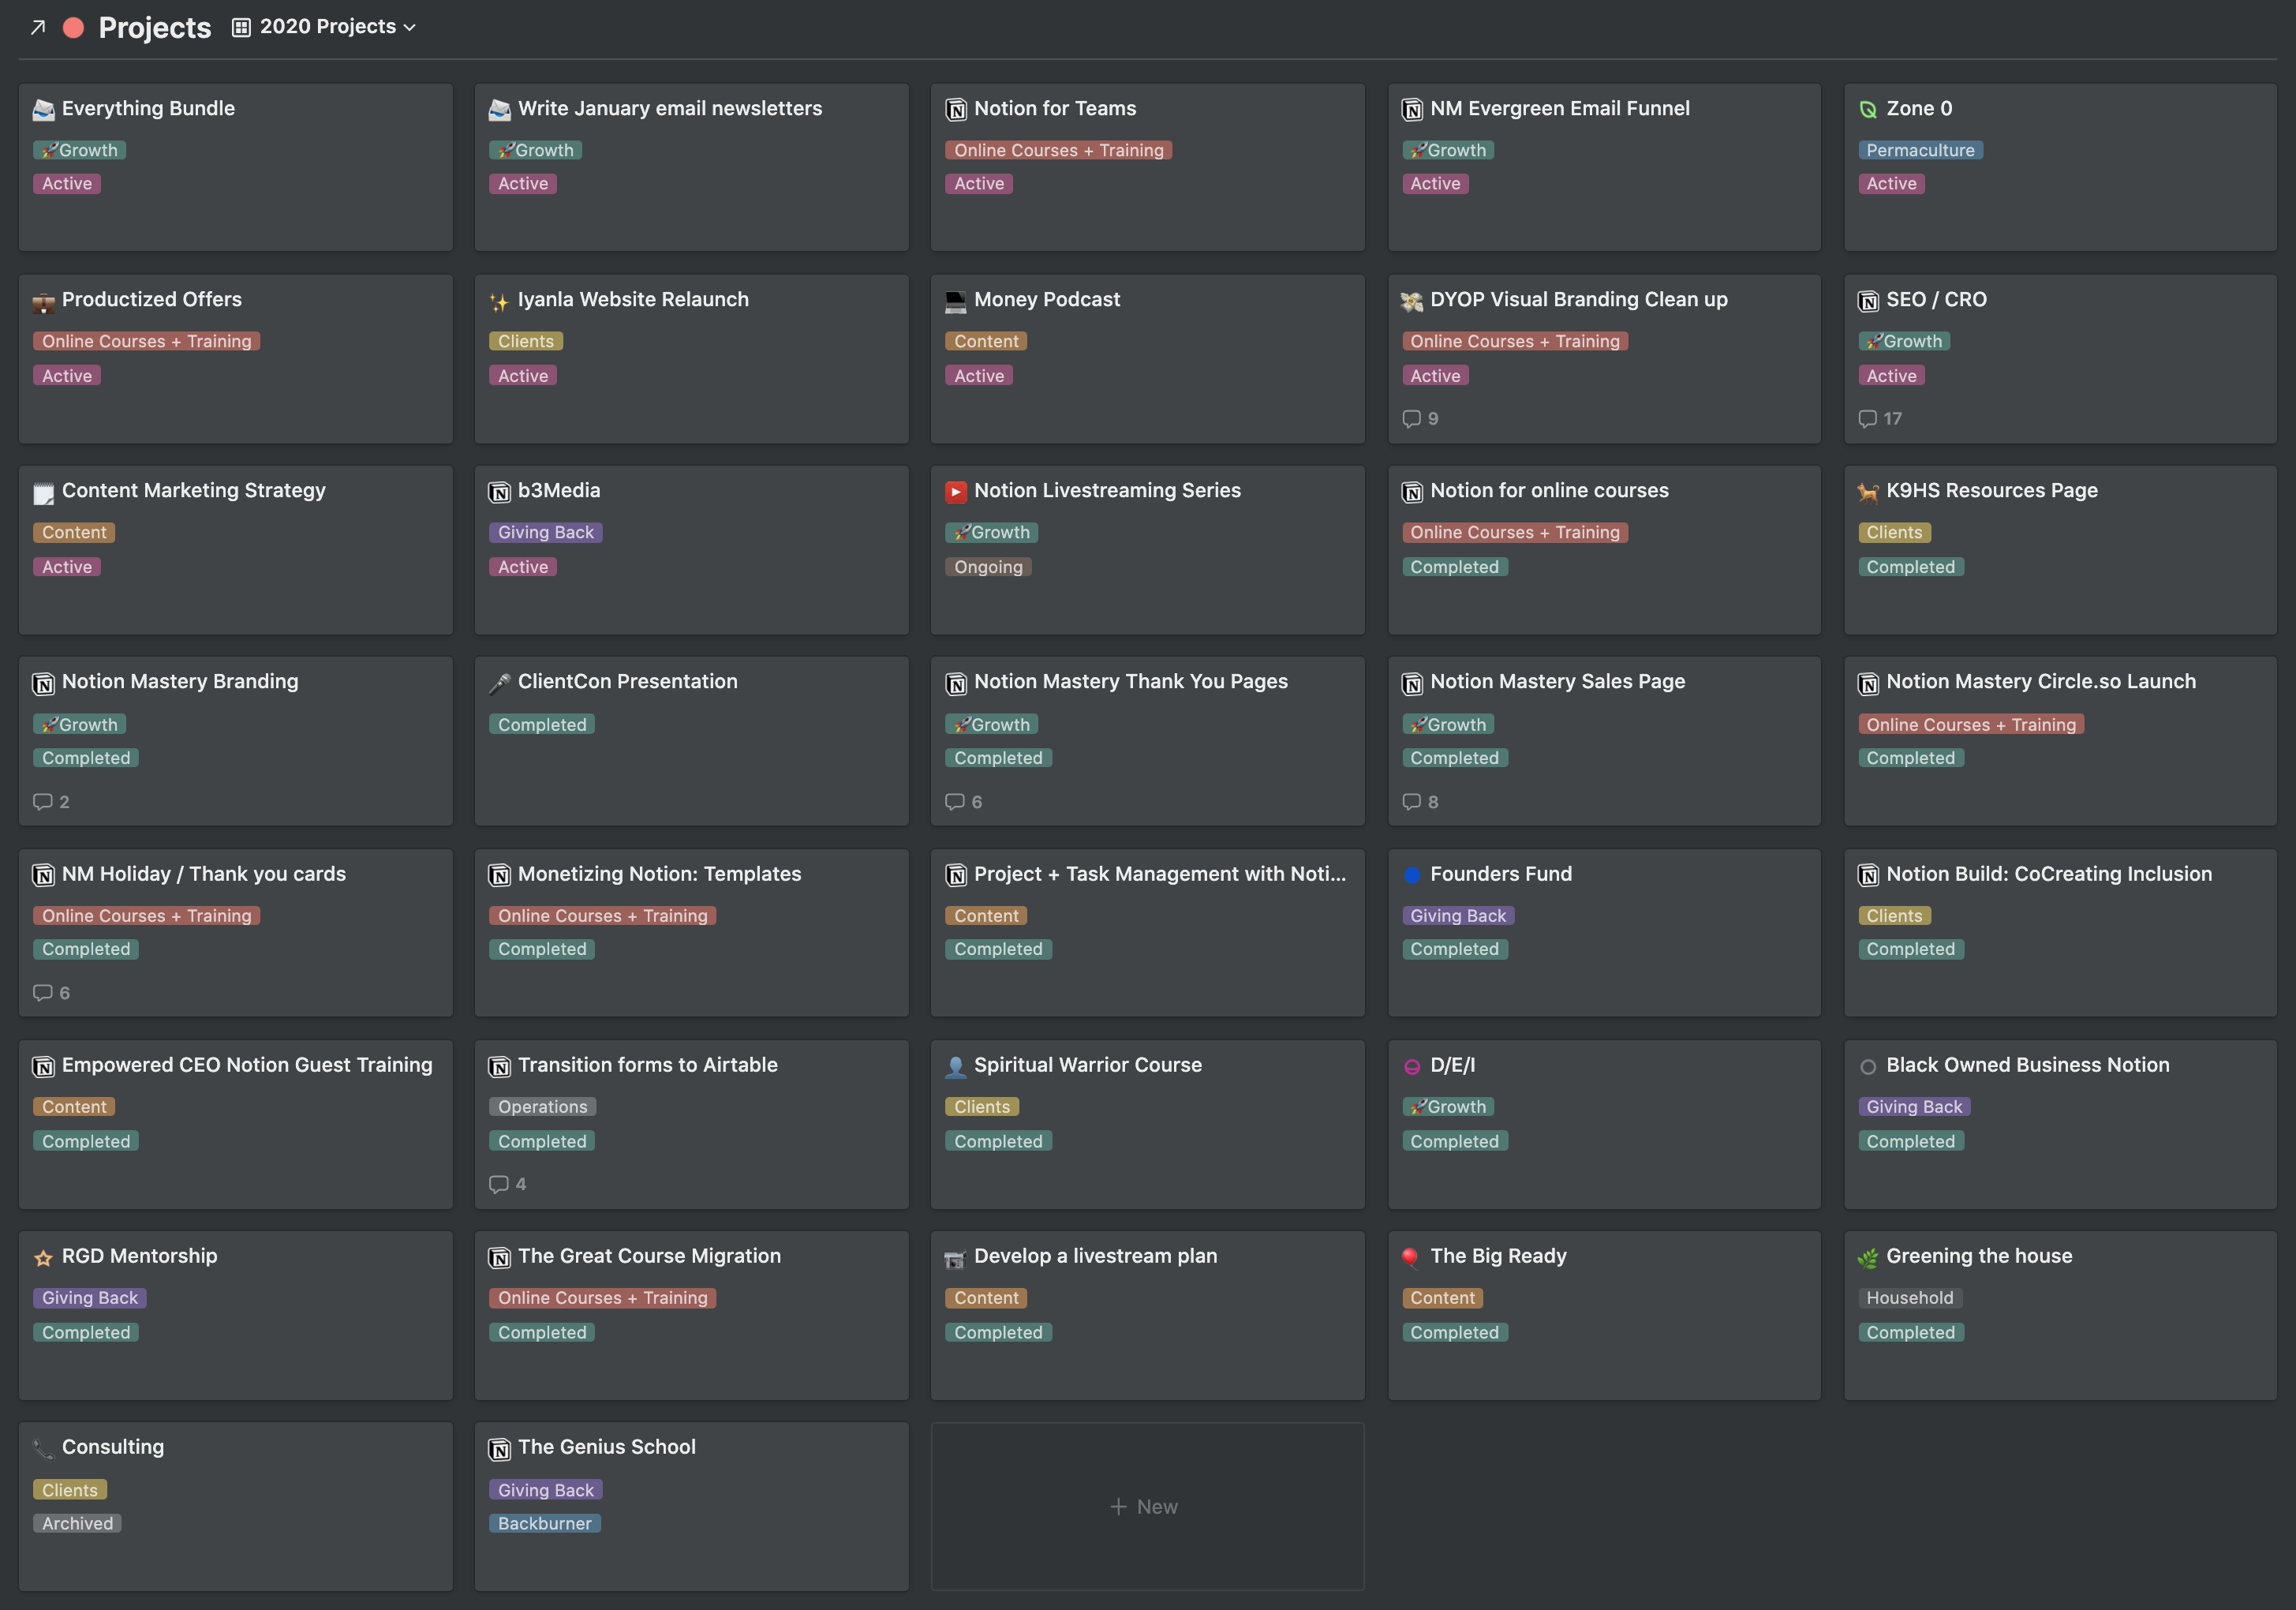Image resolution: width=2296 pixels, height=1610 pixels.
Task: Click the DYOP Visual Branding icon
Action: (x=1412, y=301)
